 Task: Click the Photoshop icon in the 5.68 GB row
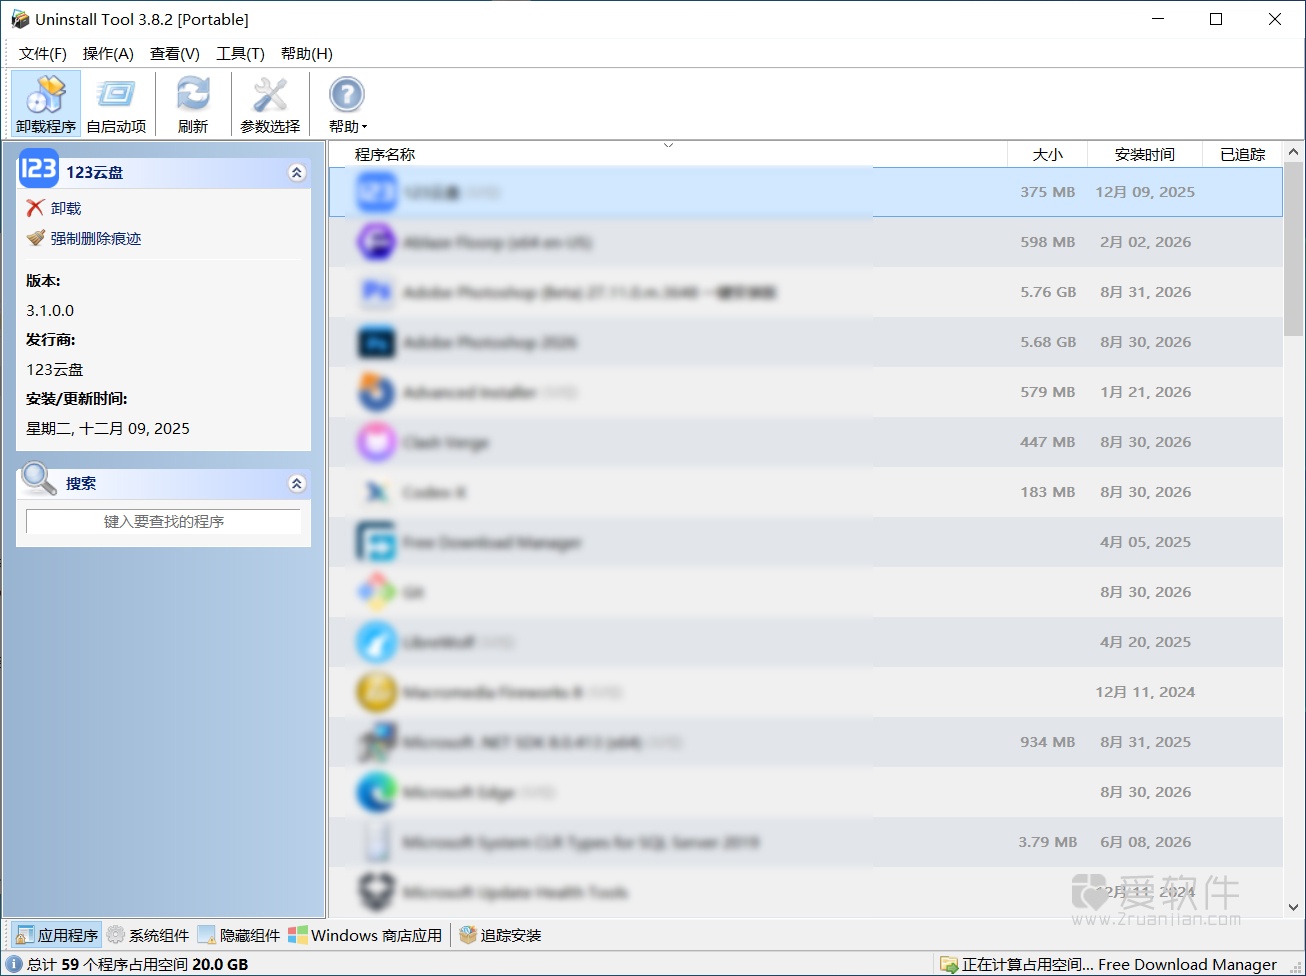377,342
